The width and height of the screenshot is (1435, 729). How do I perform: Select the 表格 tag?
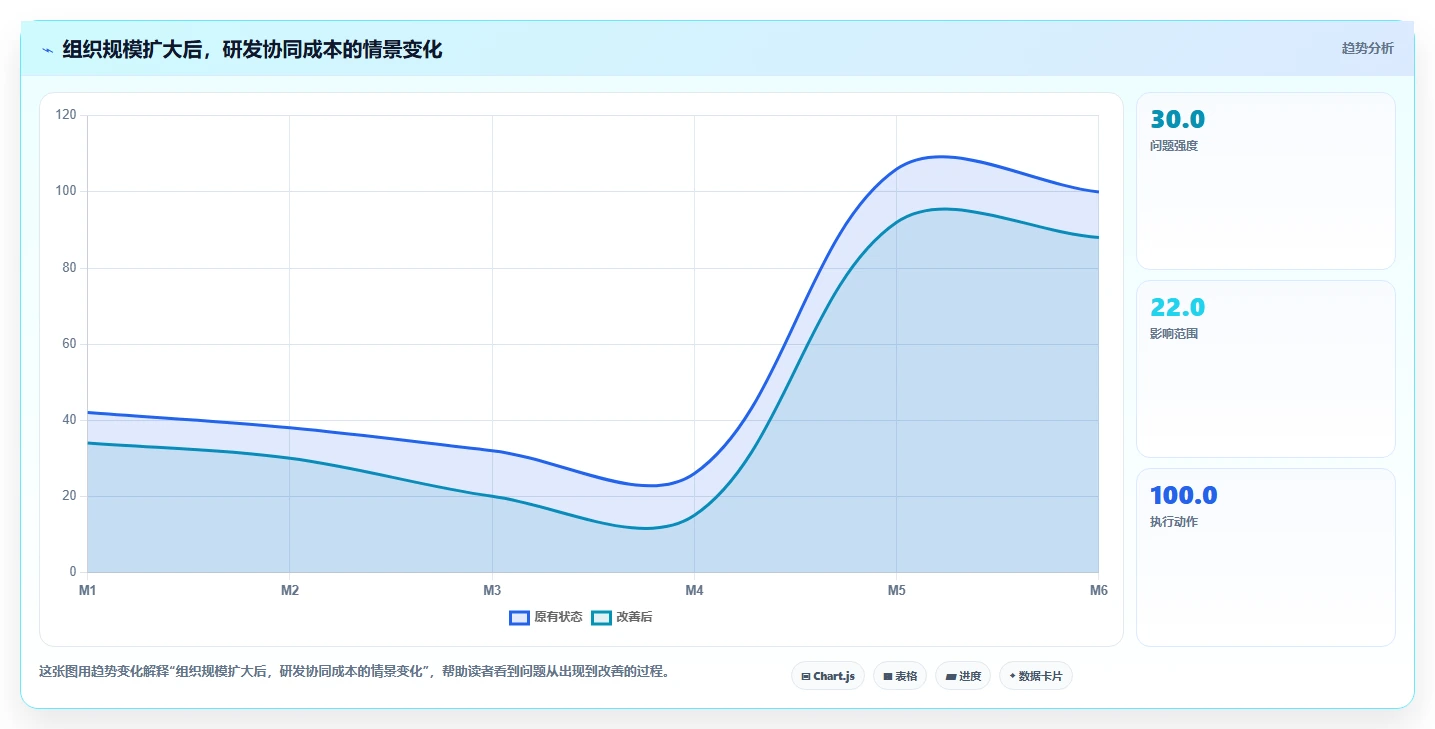(900, 676)
